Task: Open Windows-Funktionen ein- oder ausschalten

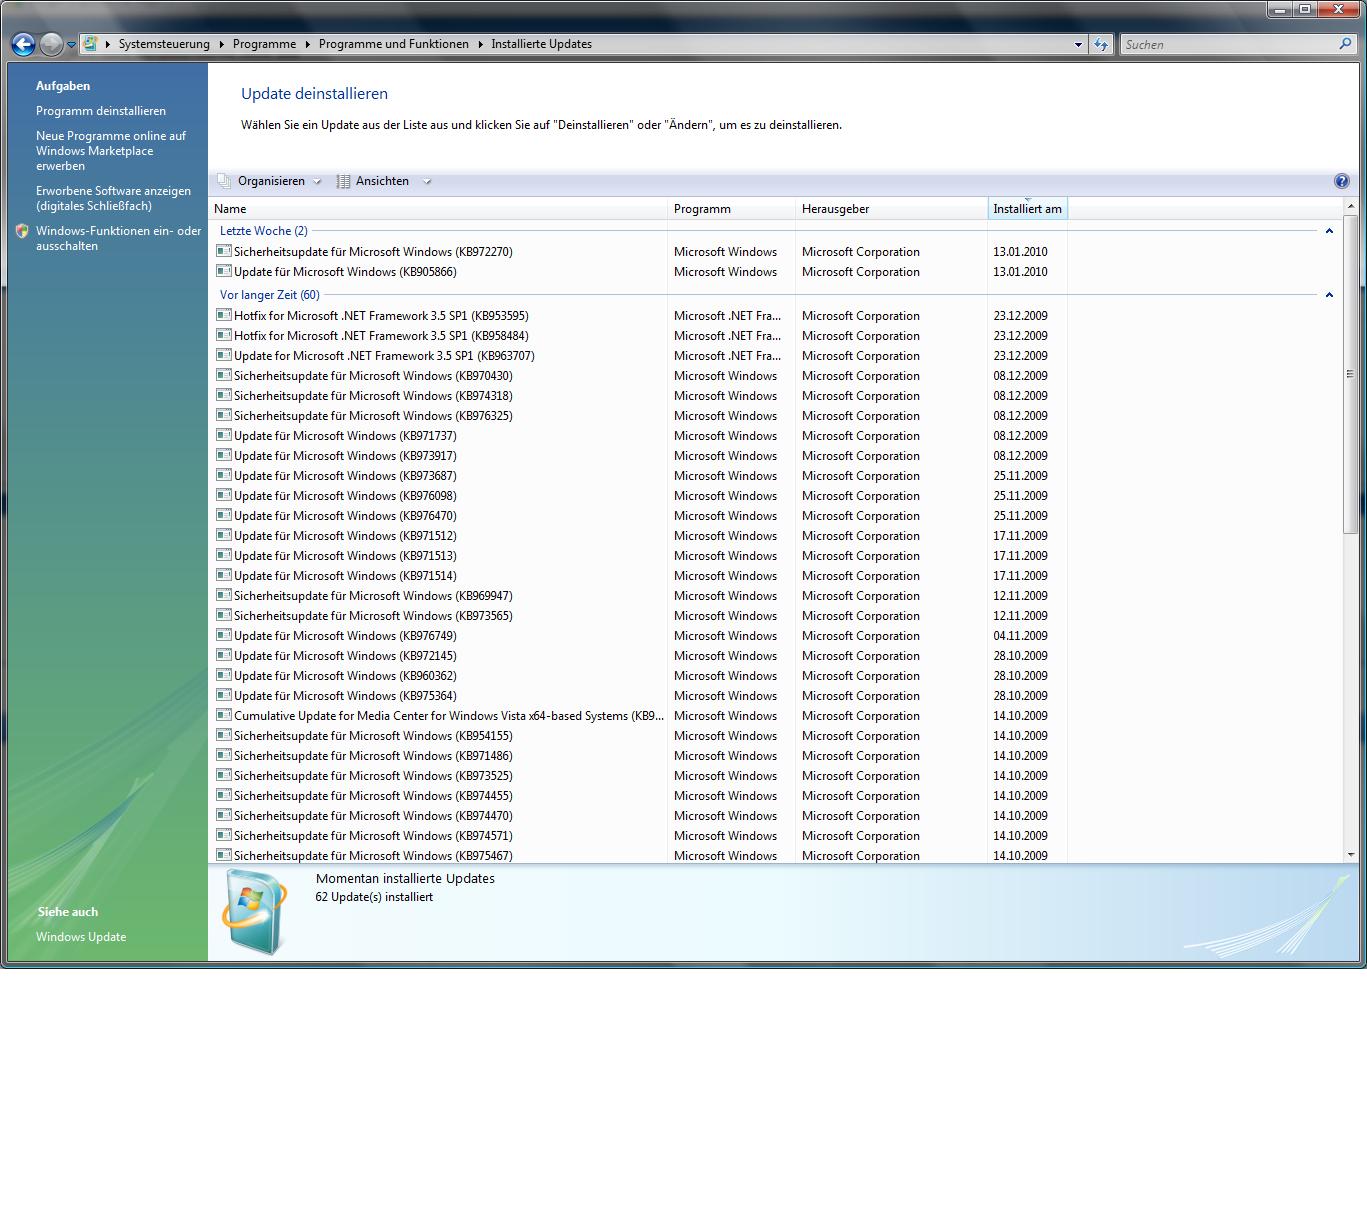Action: point(118,238)
